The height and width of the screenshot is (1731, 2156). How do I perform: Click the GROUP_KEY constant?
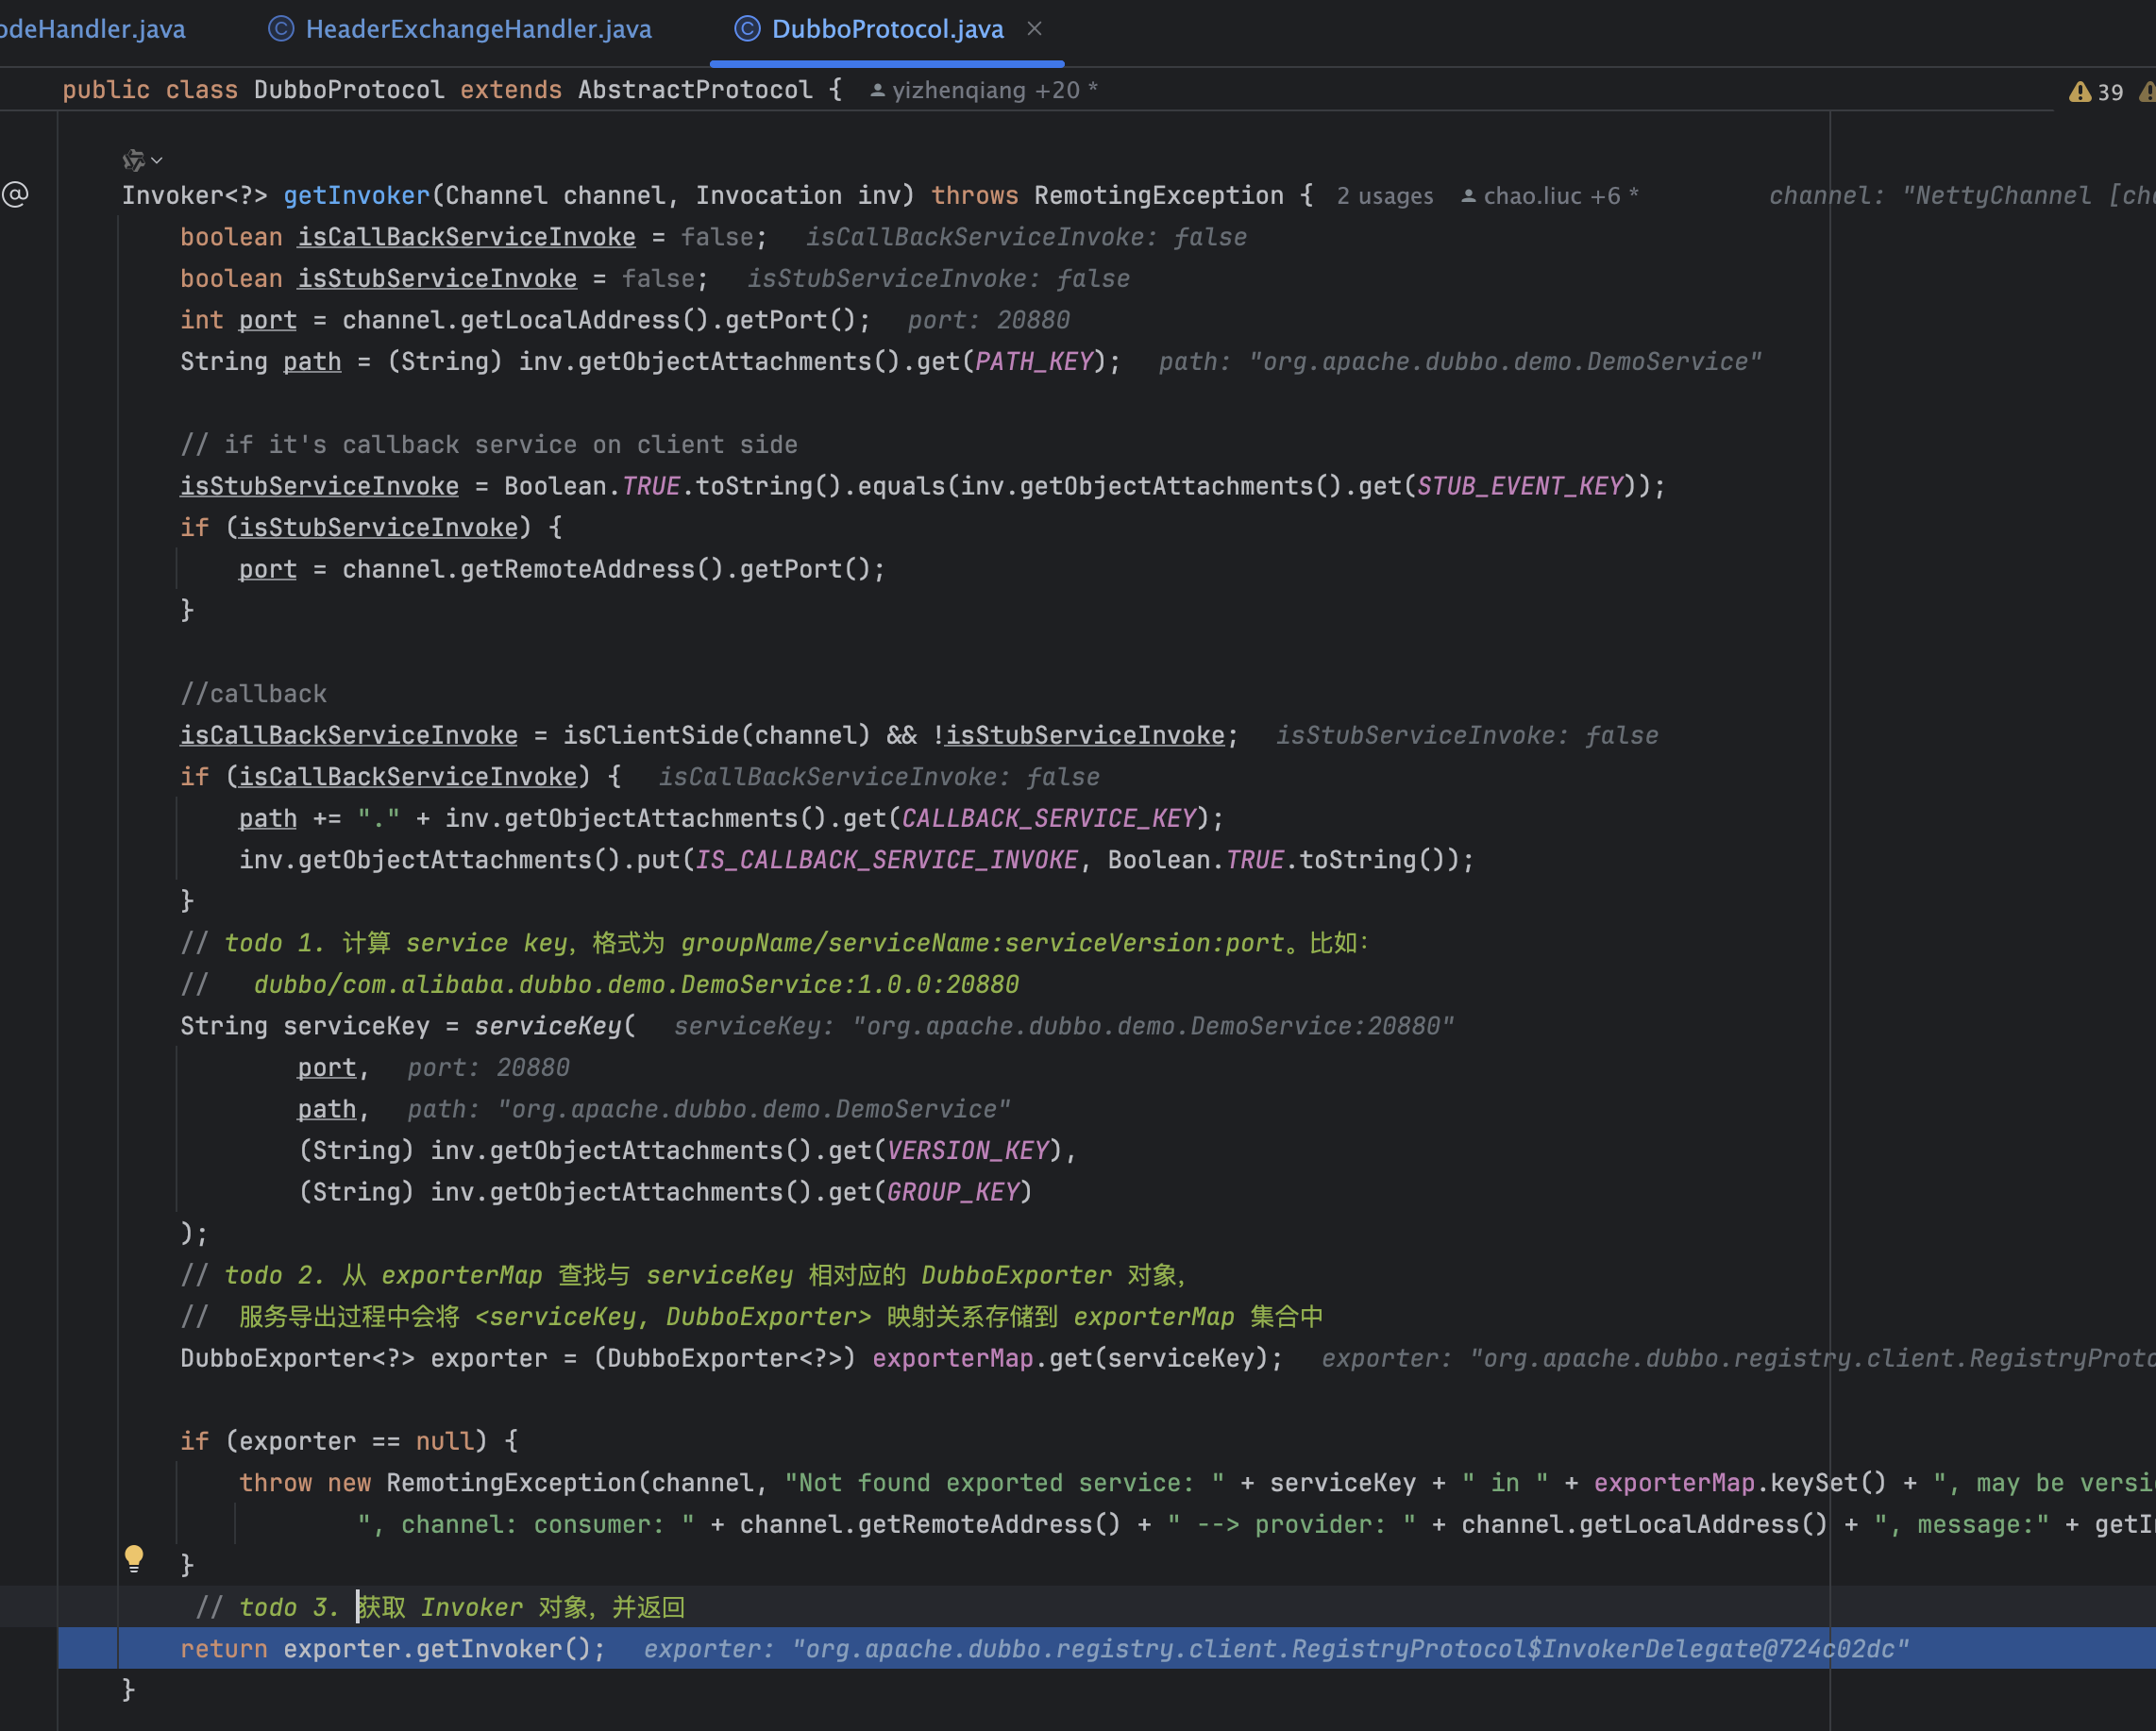(x=953, y=1192)
